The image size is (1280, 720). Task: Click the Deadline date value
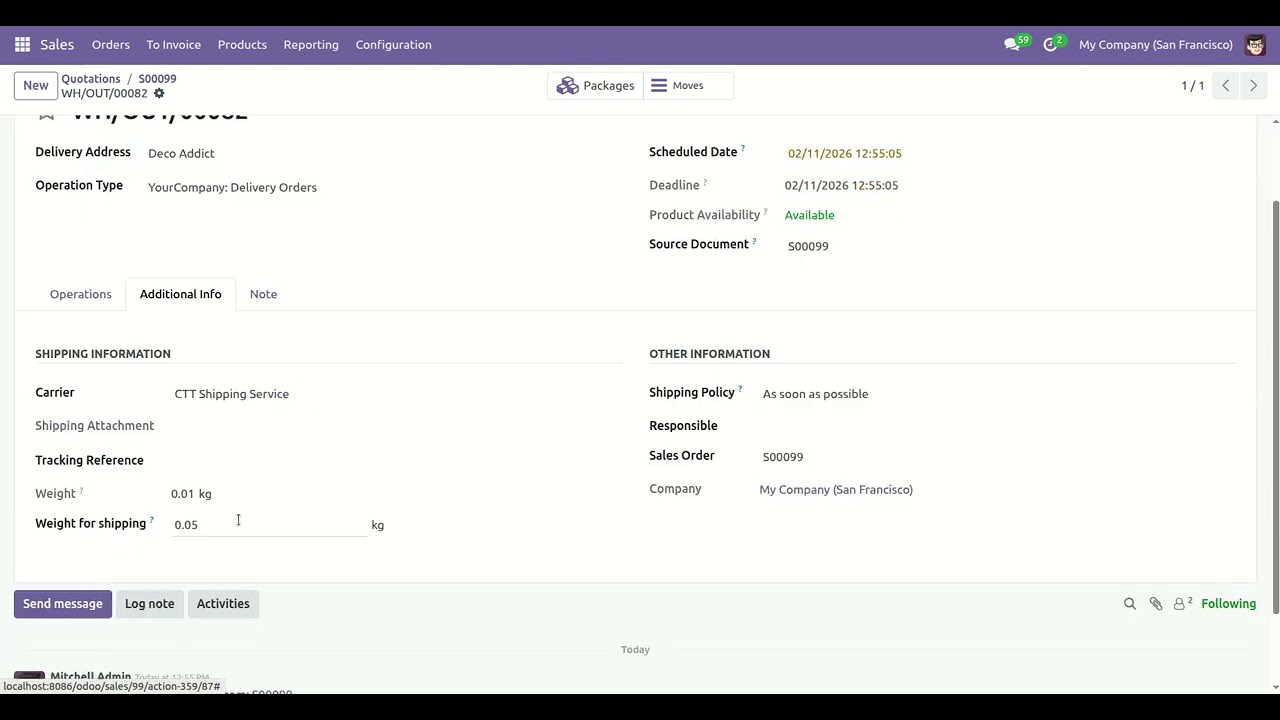[841, 186]
